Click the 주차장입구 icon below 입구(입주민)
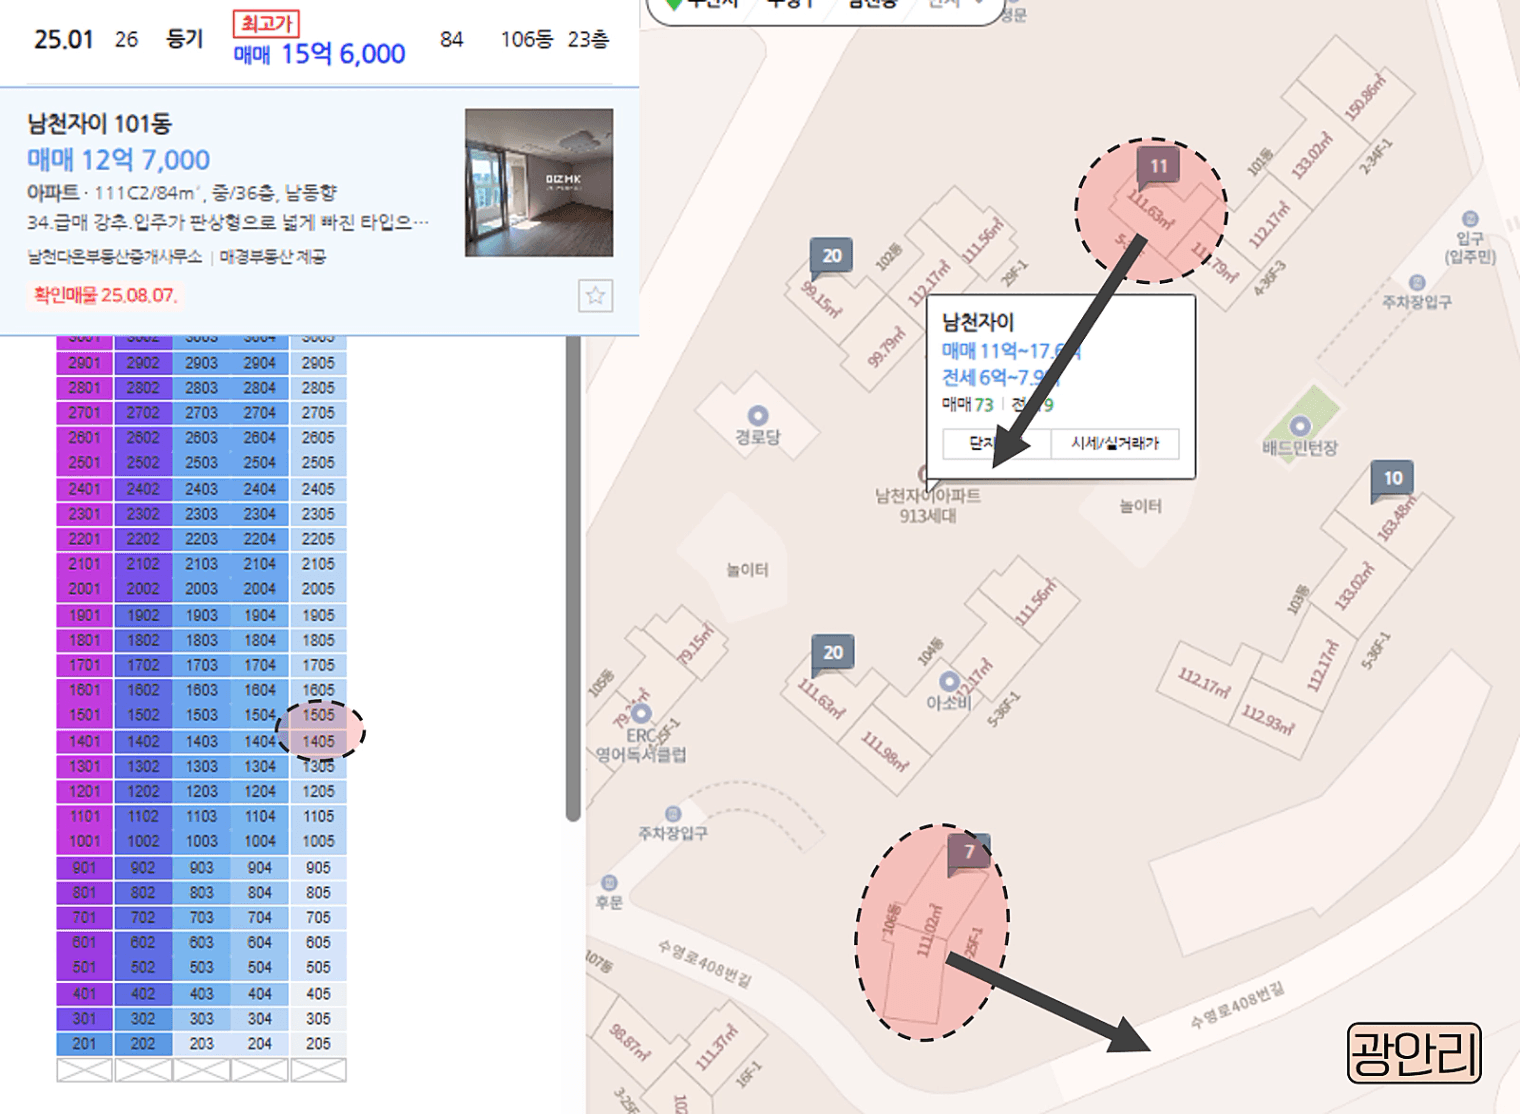The height and width of the screenshot is (1114, 1520). [1416, 283]
